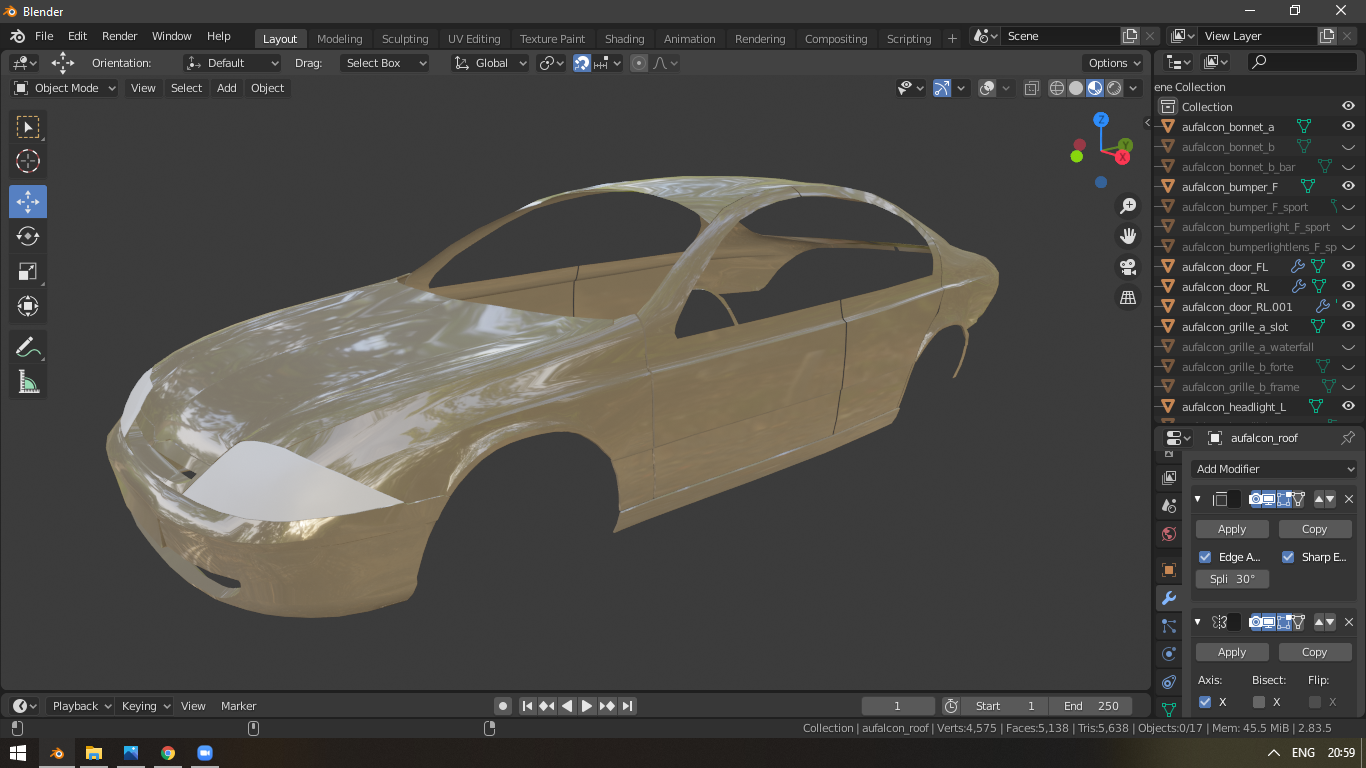The width and height of the screenshot is (1366, 768).
Task: Expand the Global orientation dropdown
Action: click(490, 63)
